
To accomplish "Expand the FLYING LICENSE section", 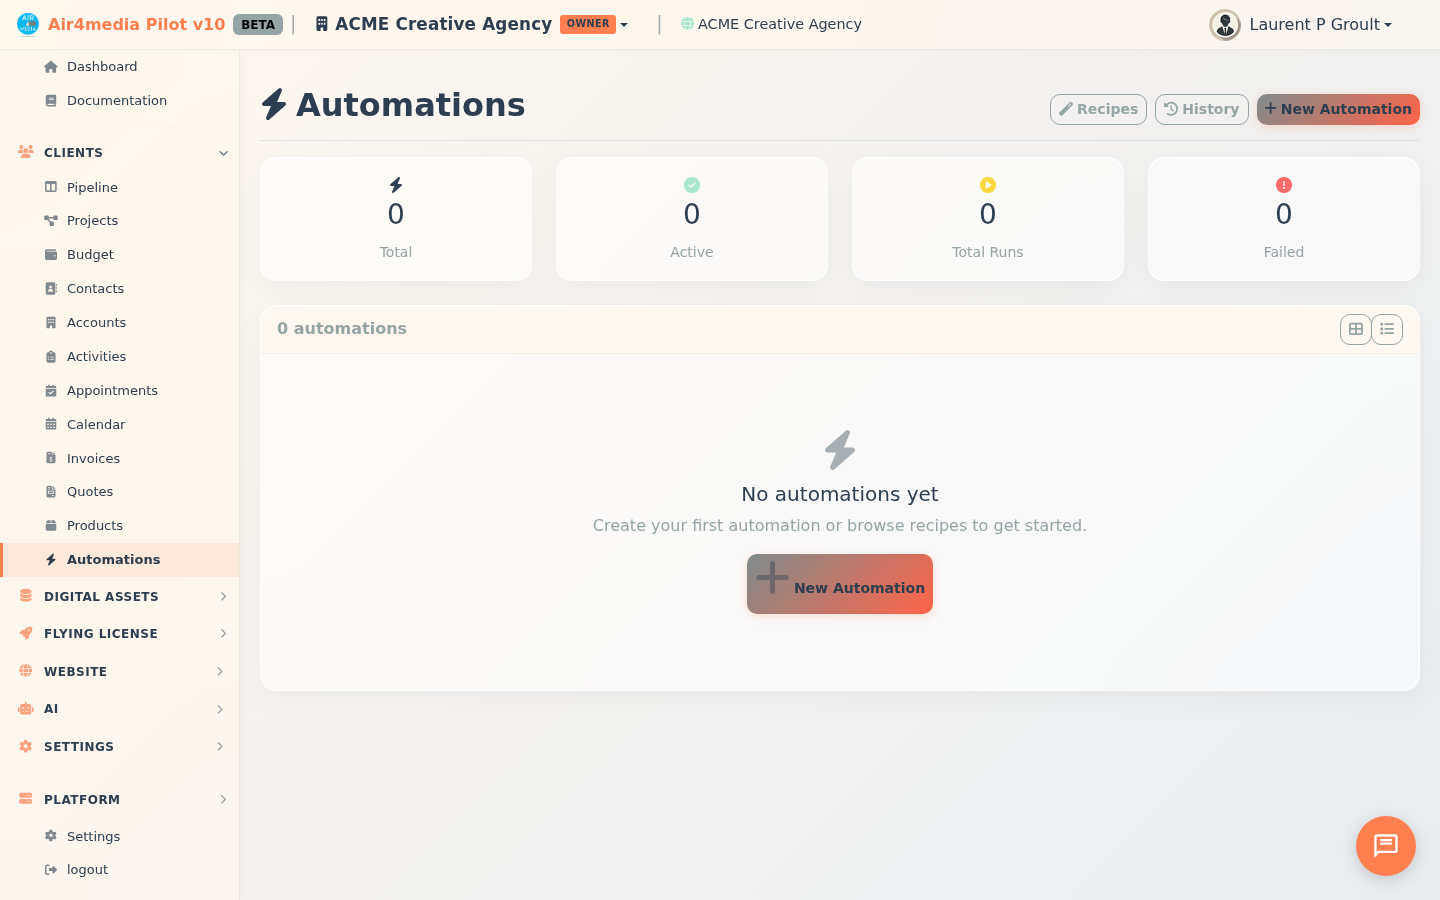I will pyautogui.click(x=100, y=633).
